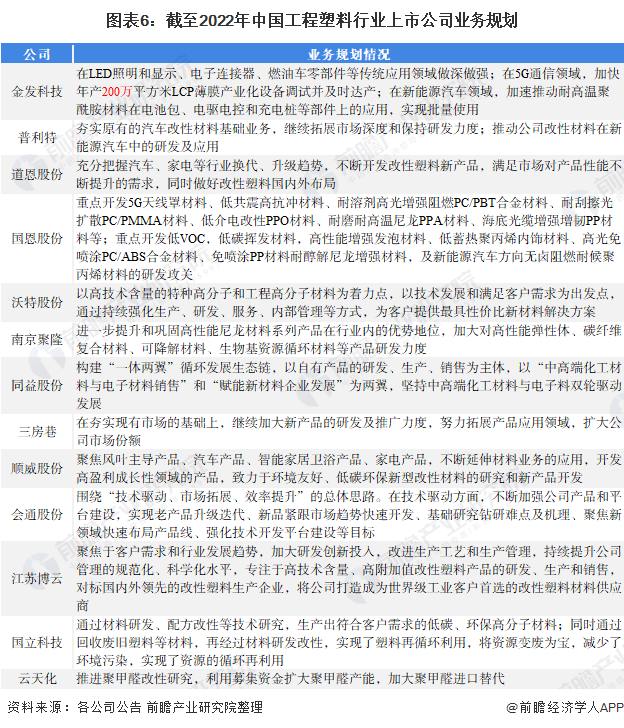Select company cell '南京聚隆'
This screenshot has height=728, width=624.
pyautogui.click(x=37, y=339)
